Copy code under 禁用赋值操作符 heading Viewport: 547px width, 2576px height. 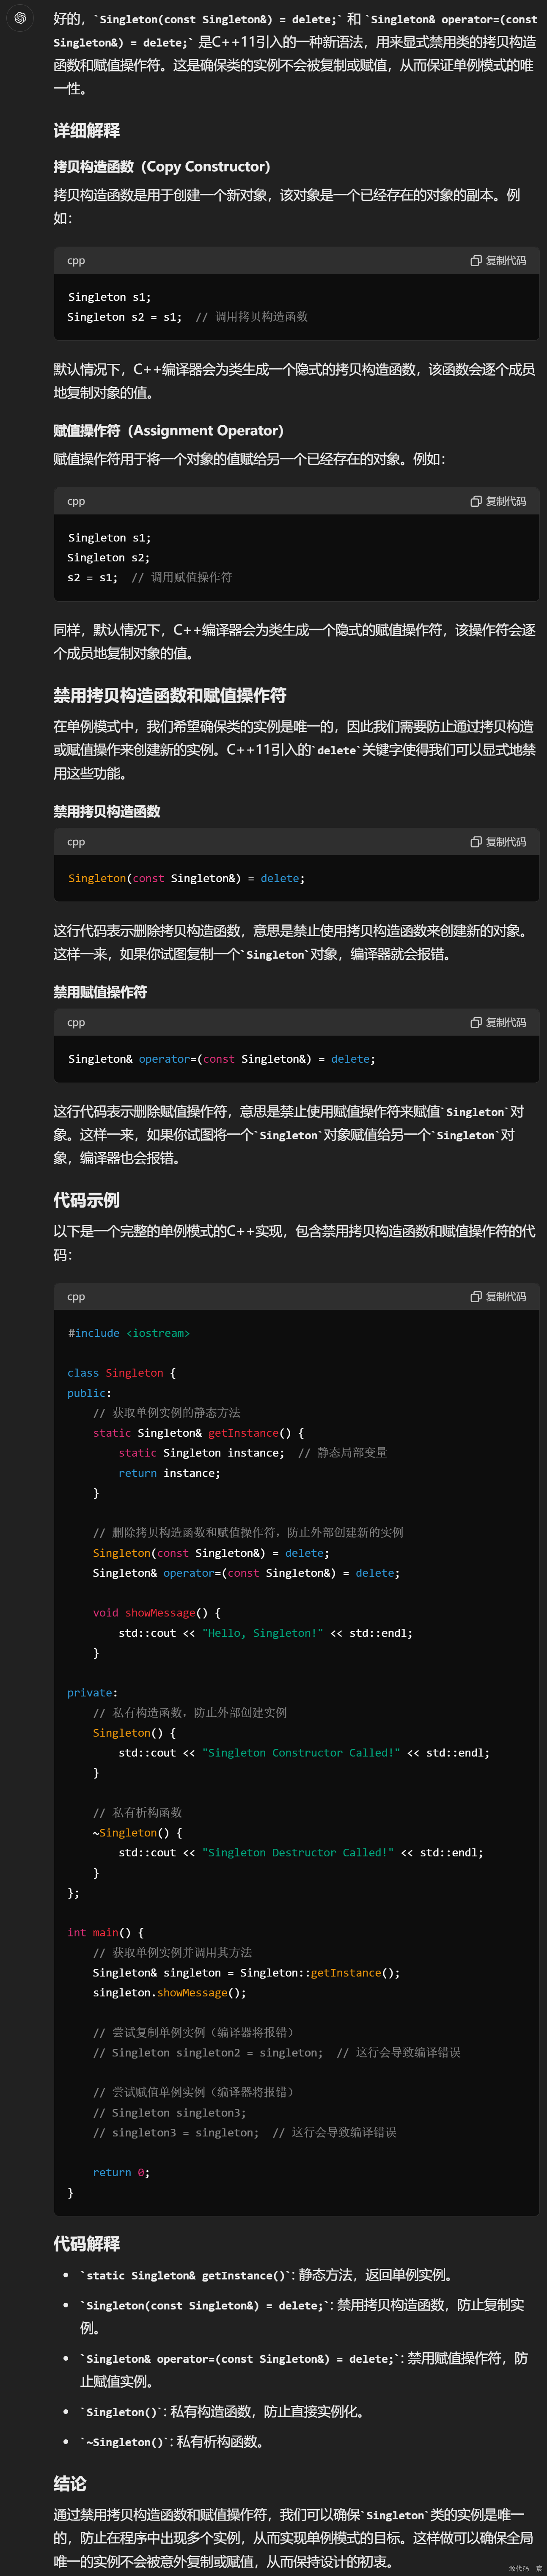pos(498,1023)
